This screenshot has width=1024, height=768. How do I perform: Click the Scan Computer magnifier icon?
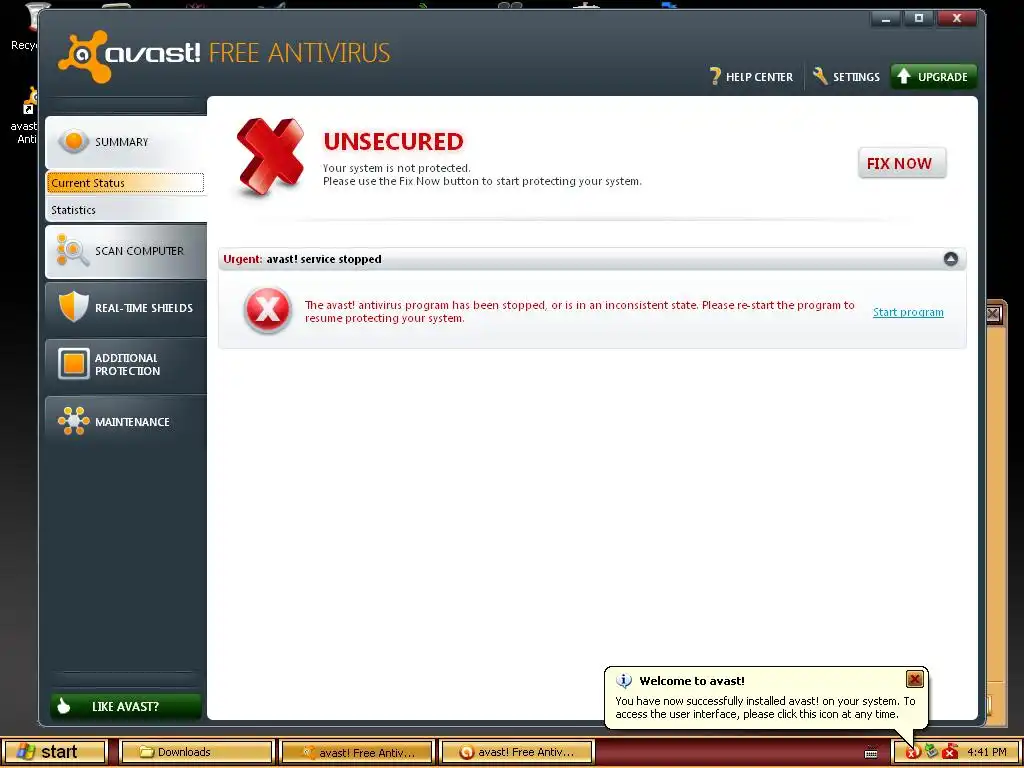coord(72,251)
